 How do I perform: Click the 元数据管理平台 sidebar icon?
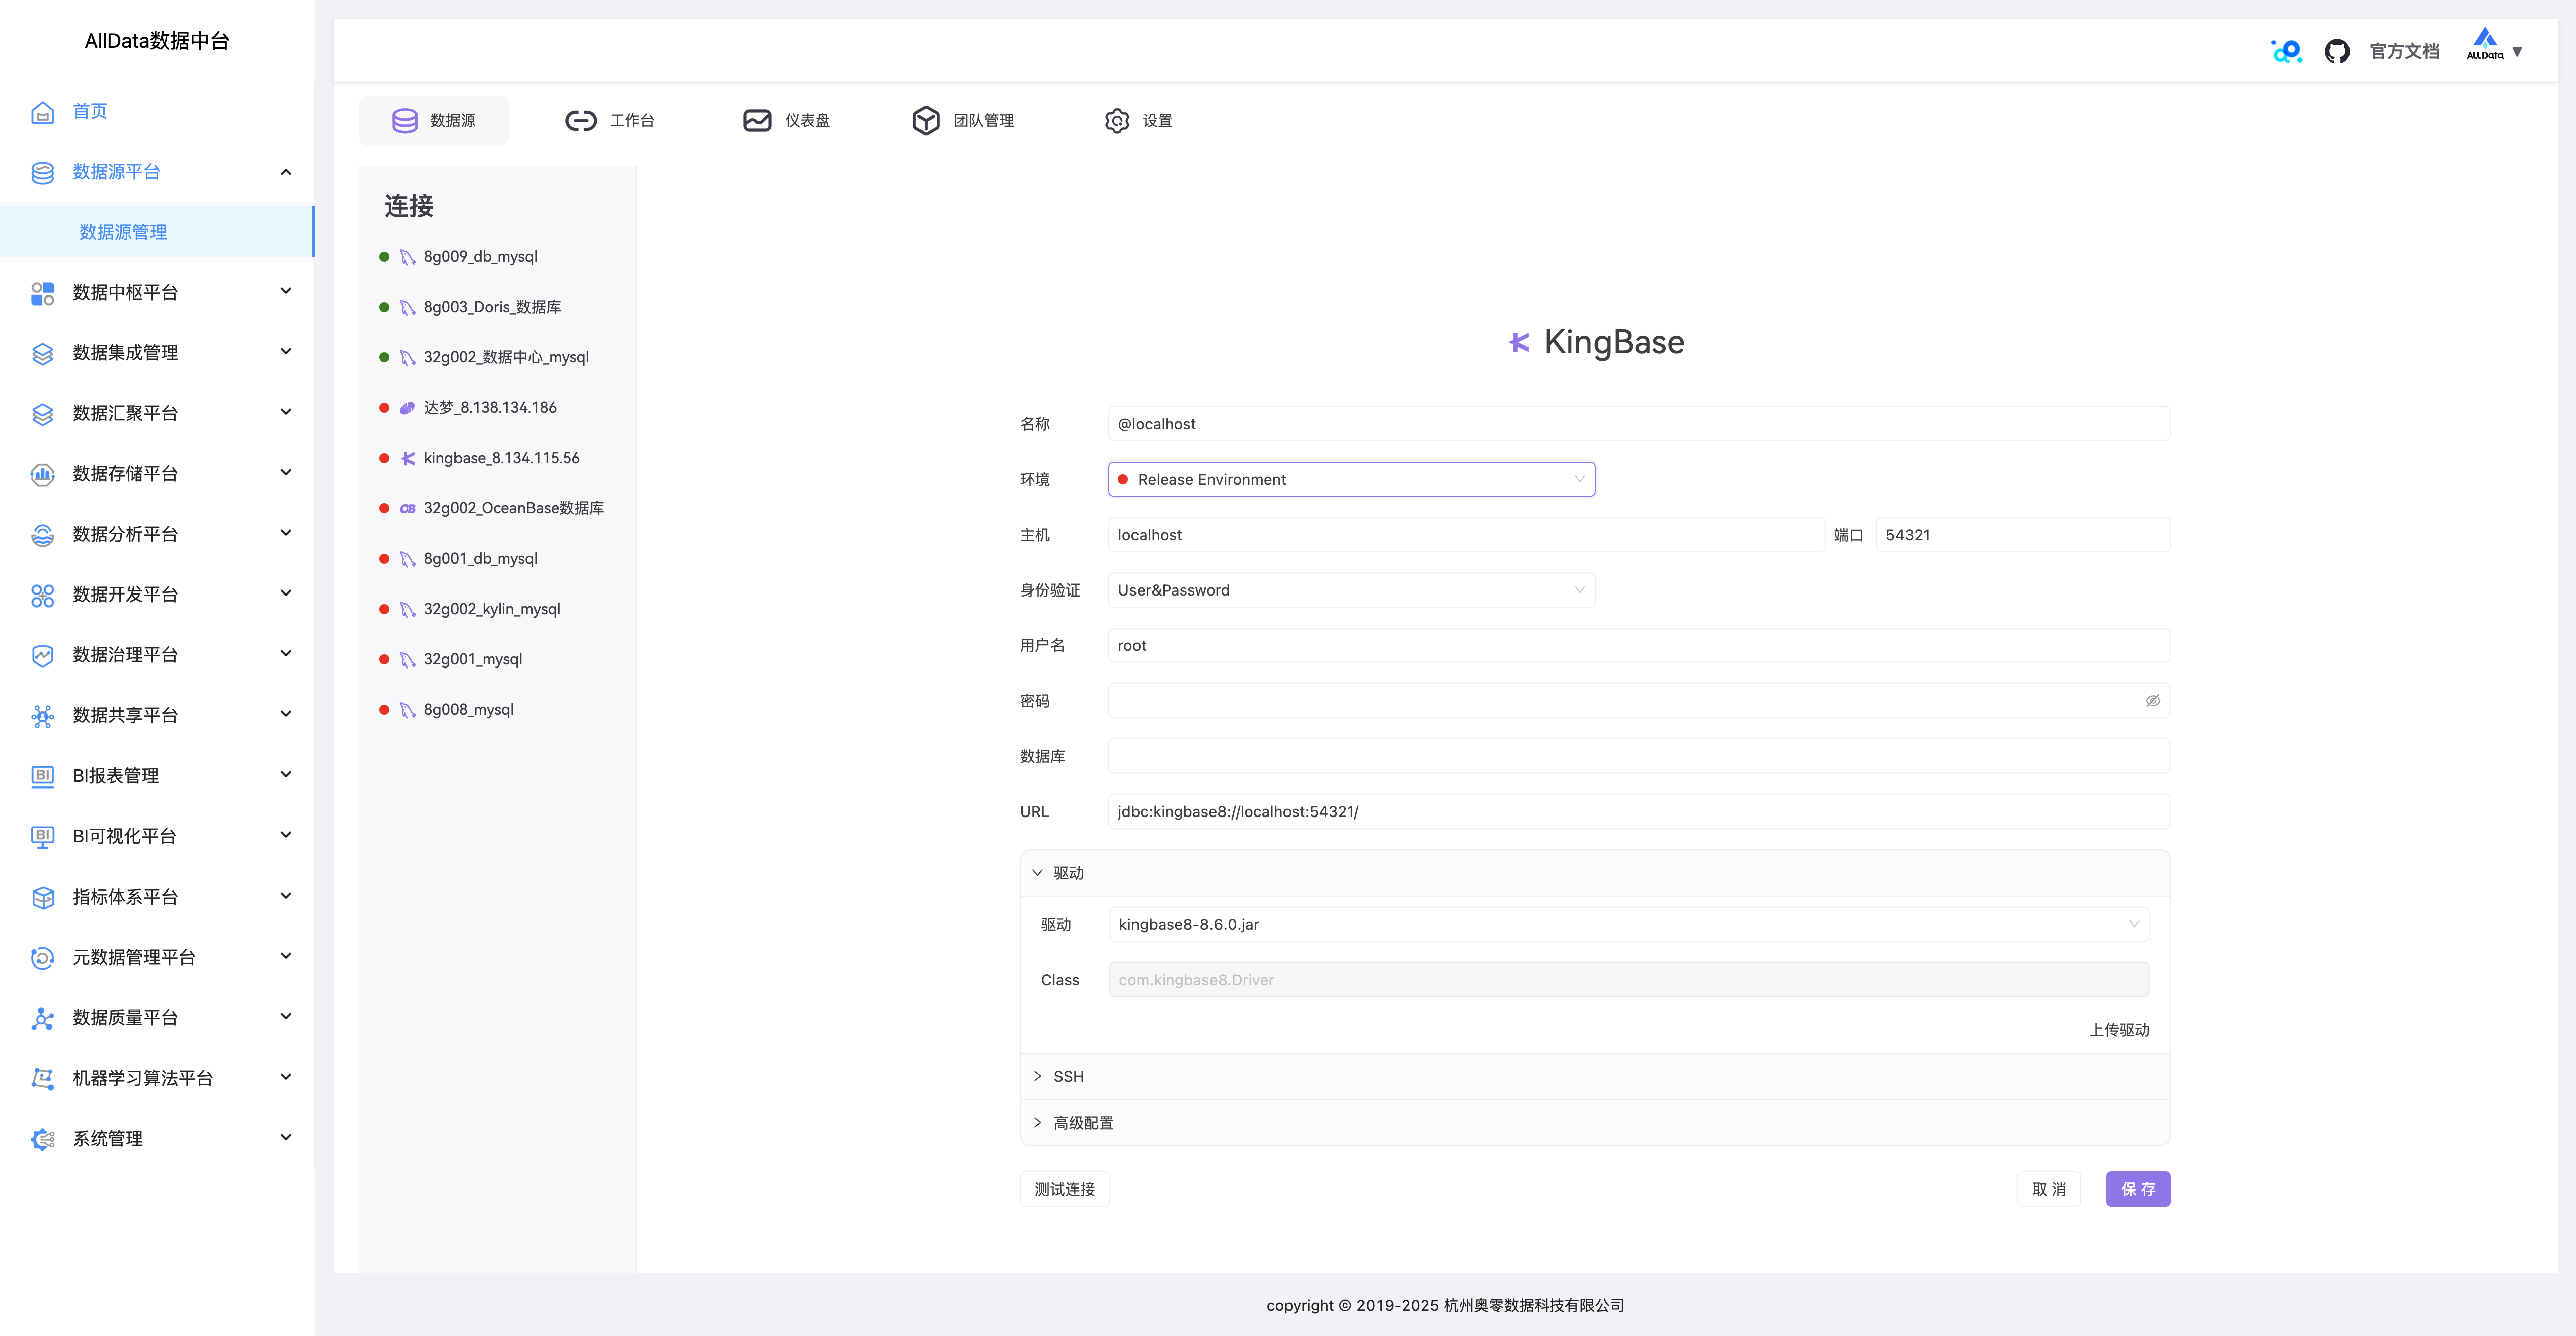(42, 958)
